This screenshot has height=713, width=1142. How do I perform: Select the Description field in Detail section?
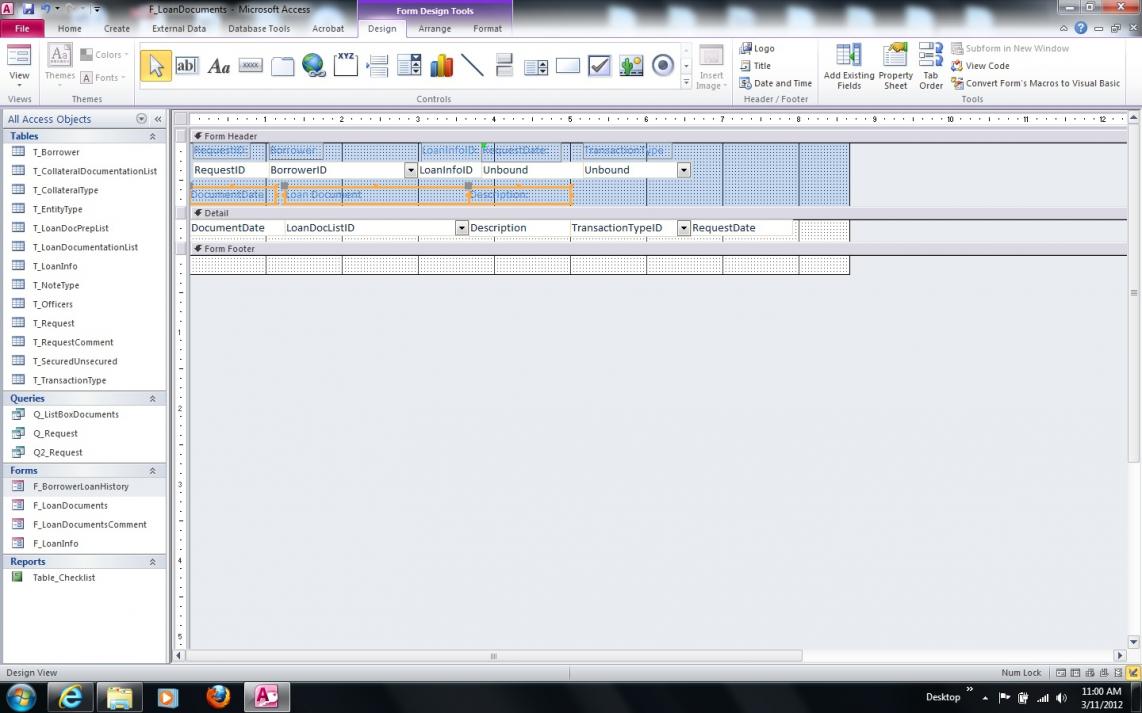click(x=519, y=228)
